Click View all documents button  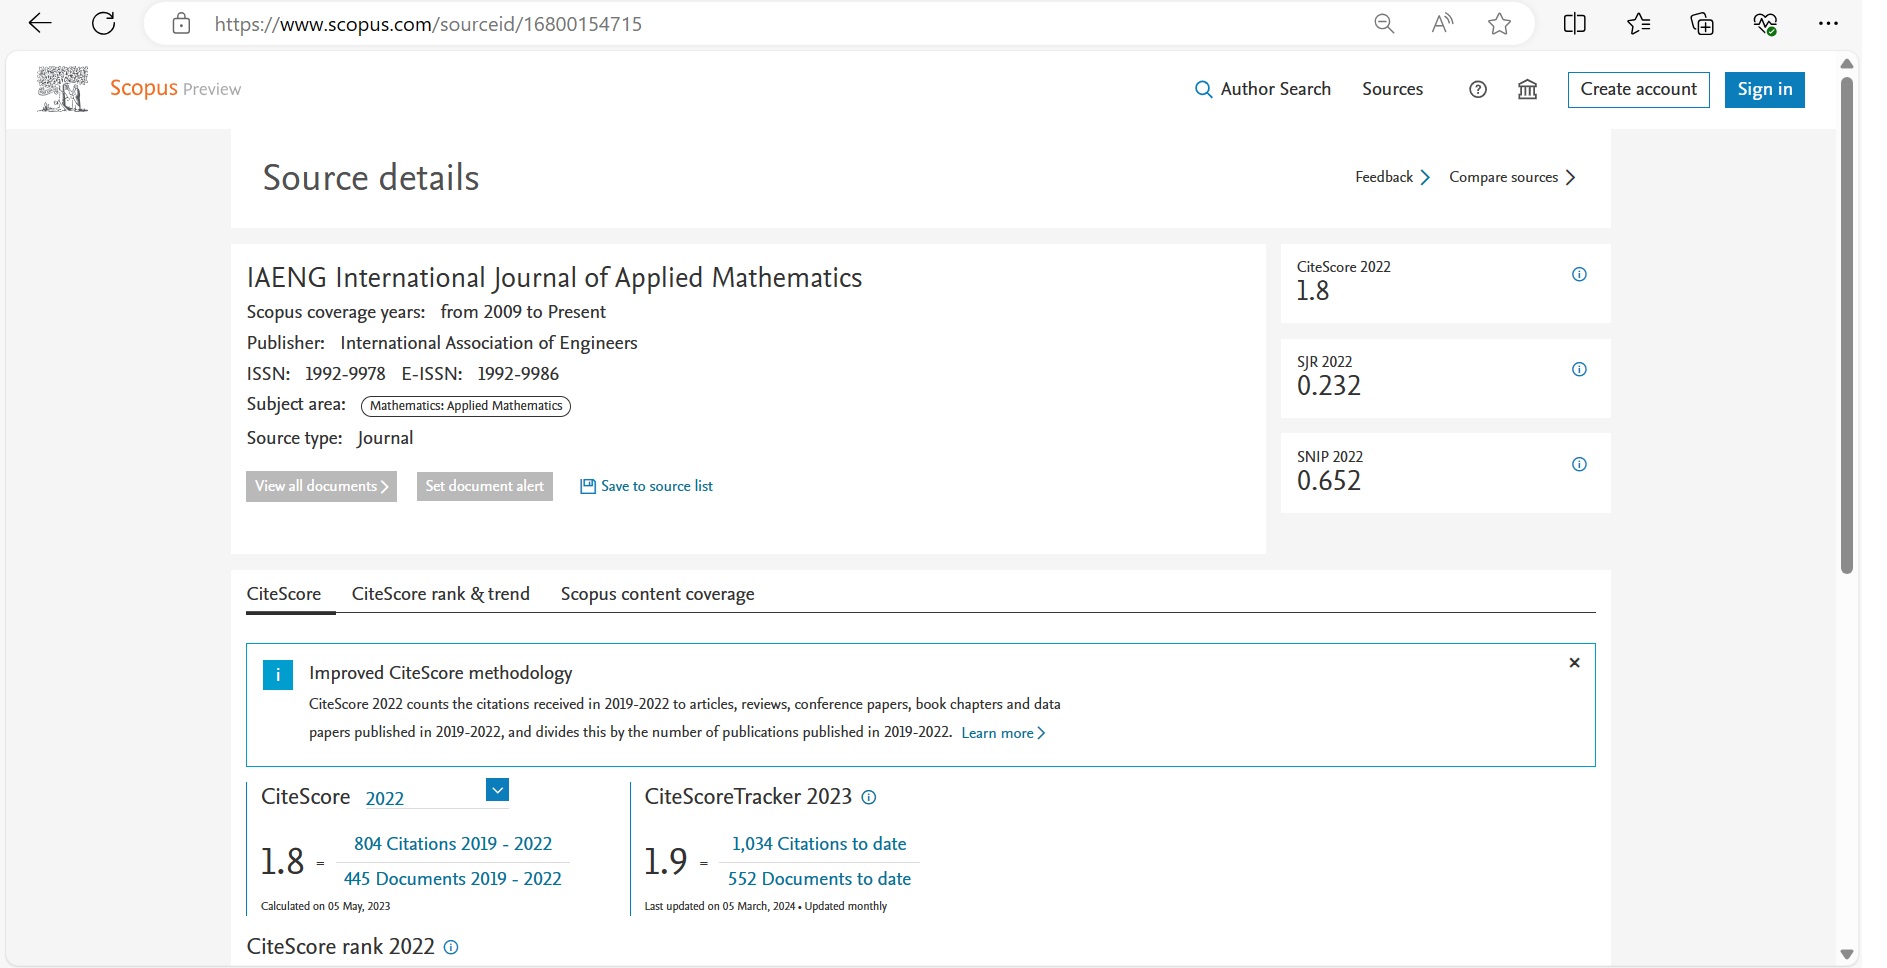321,486
